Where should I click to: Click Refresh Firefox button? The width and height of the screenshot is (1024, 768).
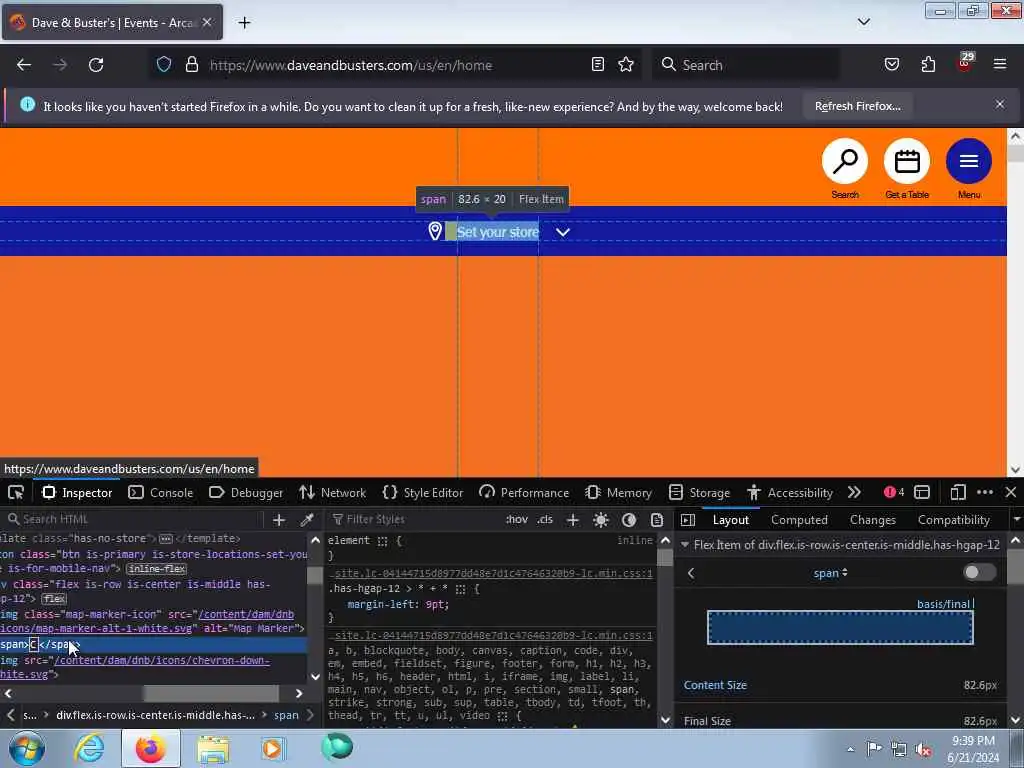point(857,106)
